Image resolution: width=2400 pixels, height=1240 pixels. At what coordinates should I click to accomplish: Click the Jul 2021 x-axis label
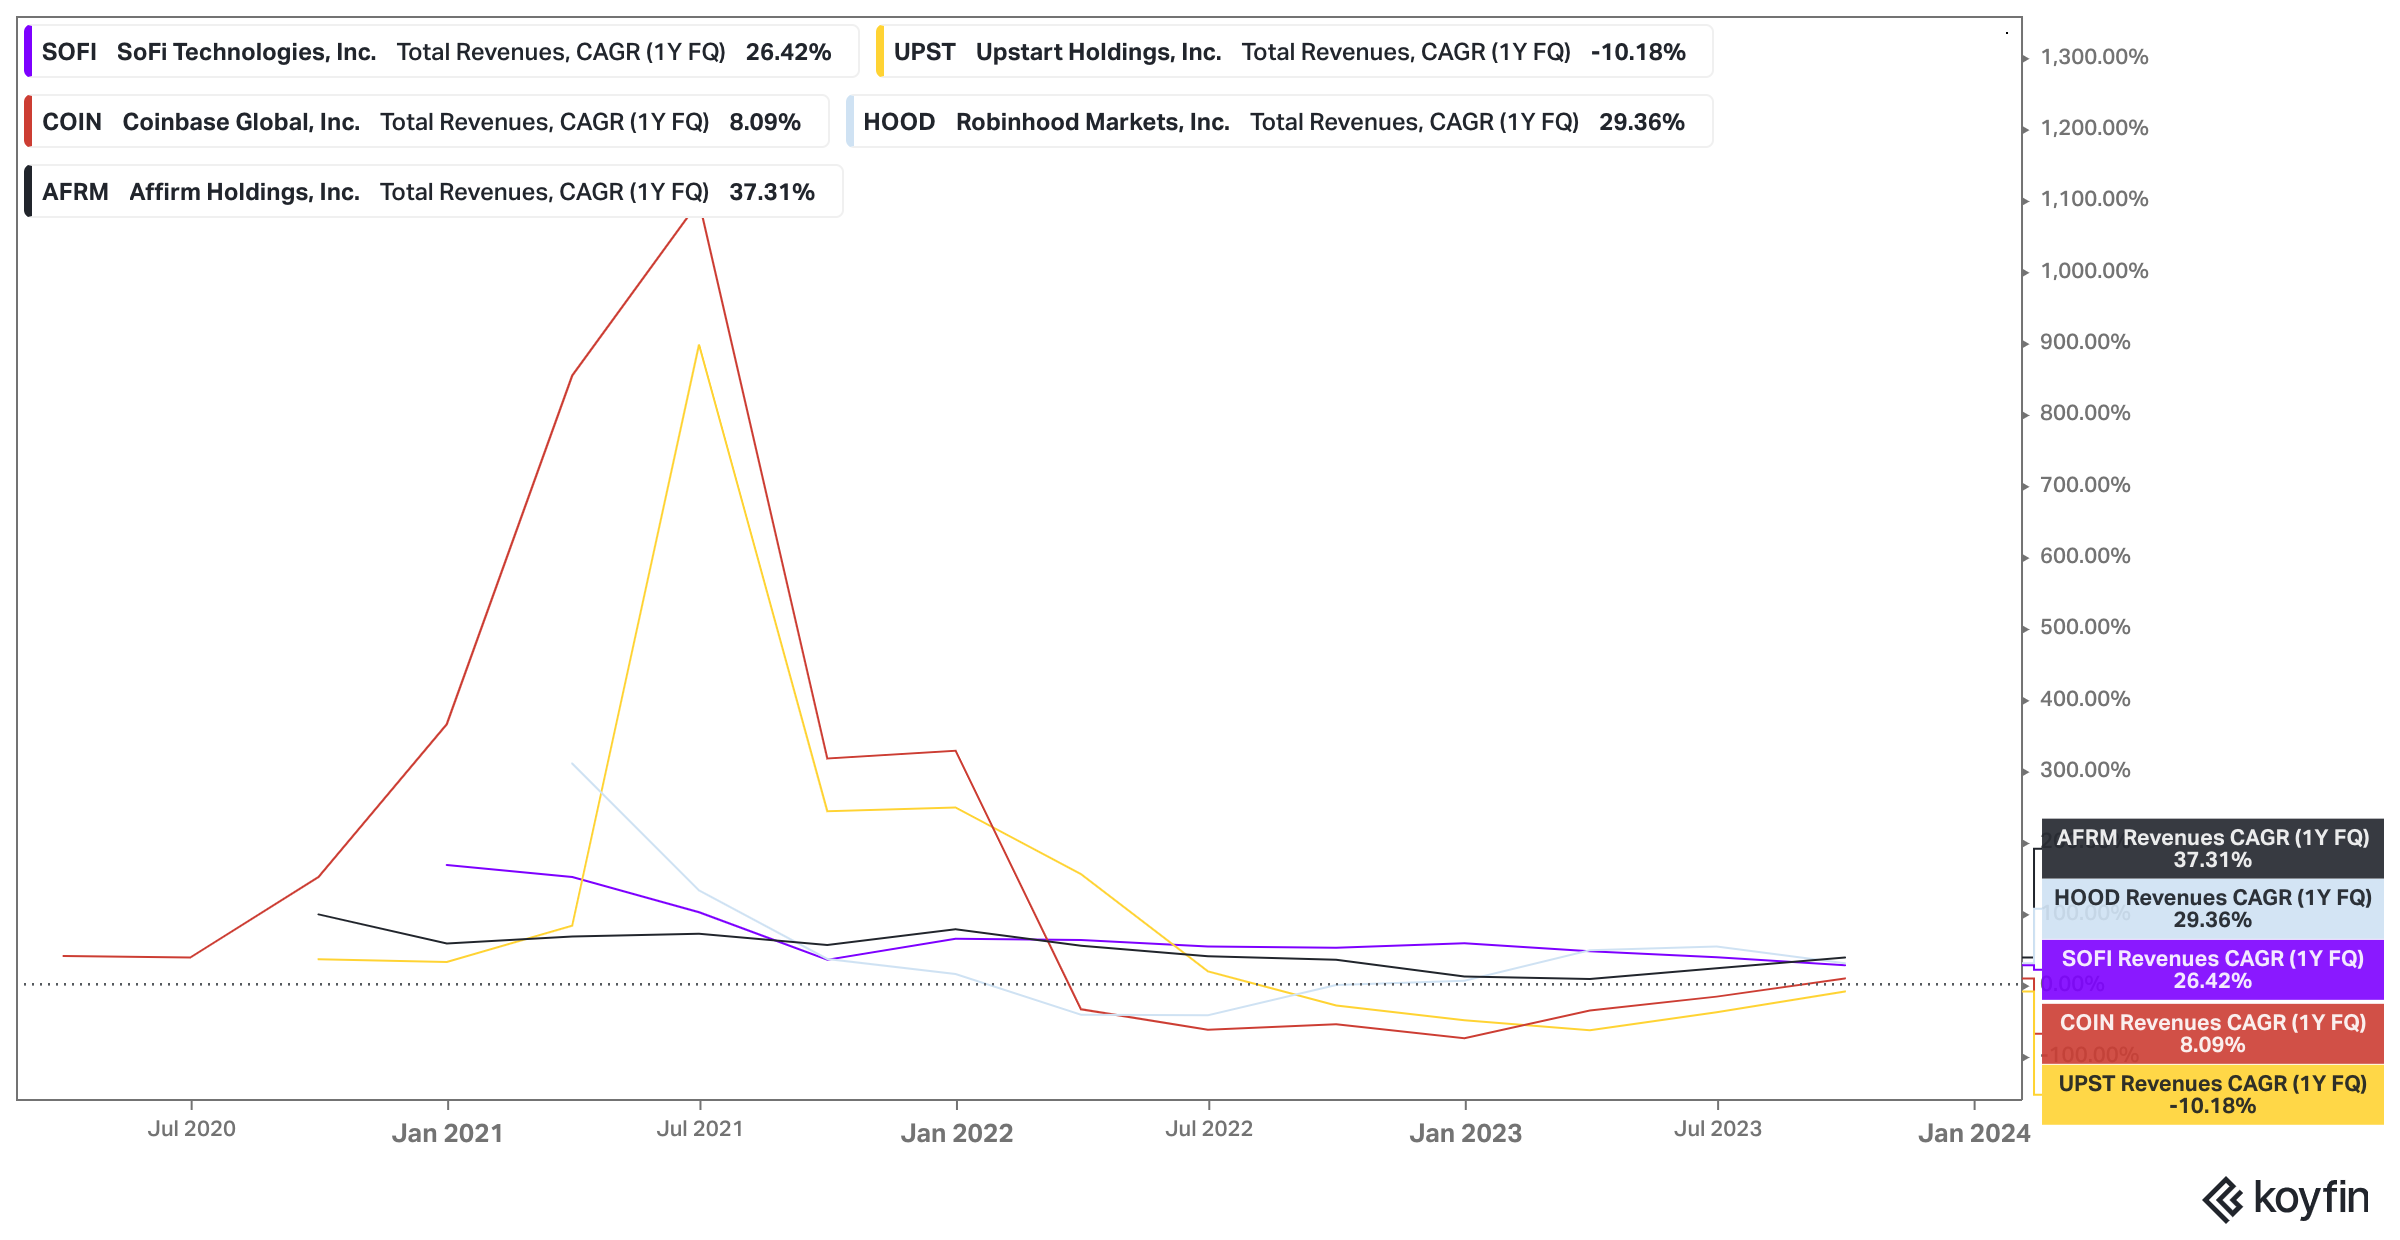(x=700, y=1129)
